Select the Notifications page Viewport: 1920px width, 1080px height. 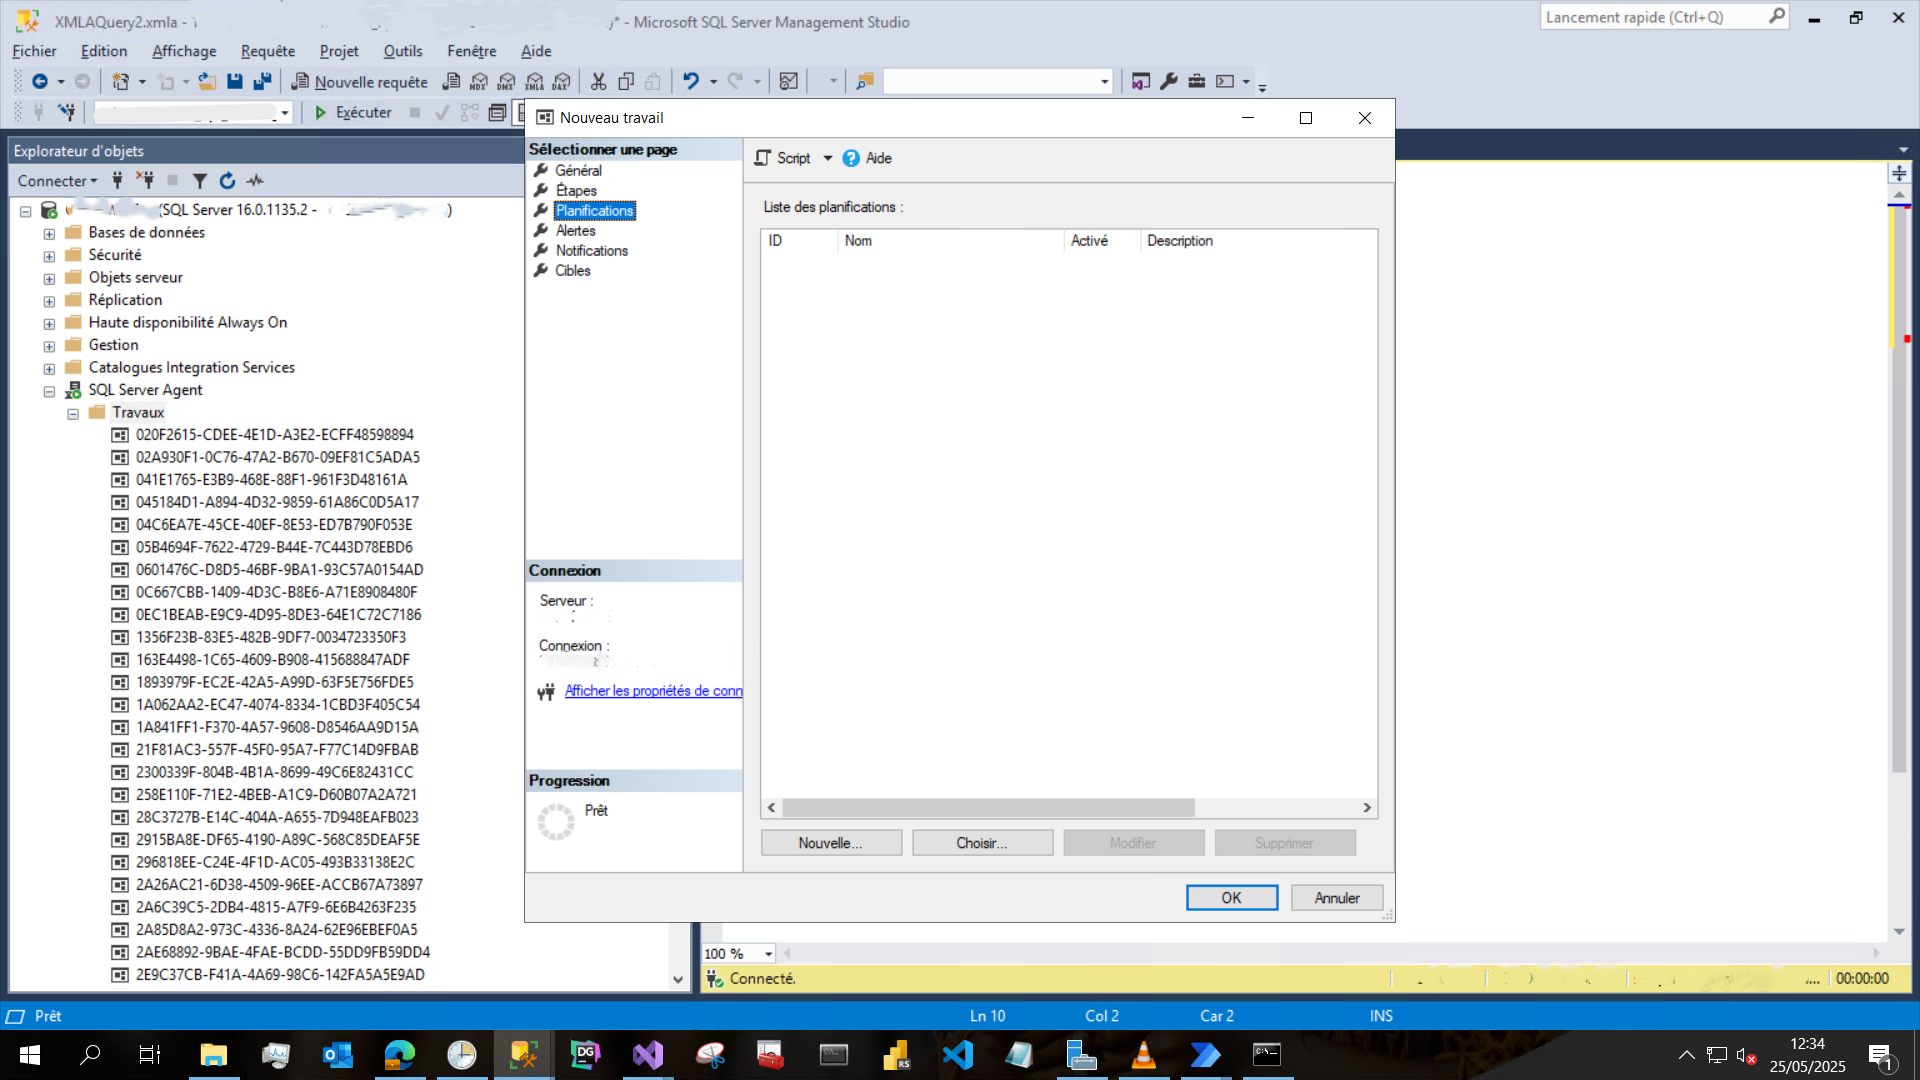pyautogui.click(x=592, y=250)
